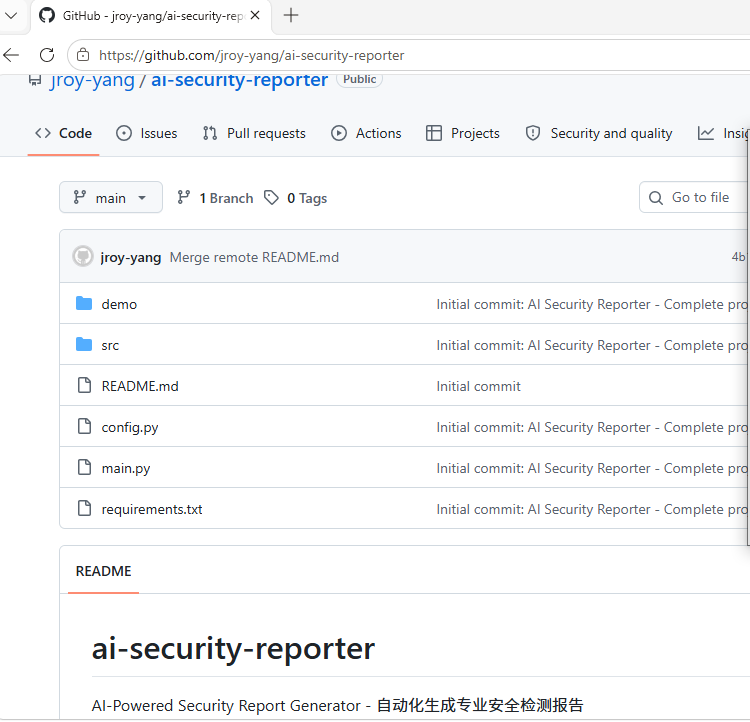Click the Actions play icon
Image resolution: width=750 pixels, height=722 pixels.
[339, 133]
